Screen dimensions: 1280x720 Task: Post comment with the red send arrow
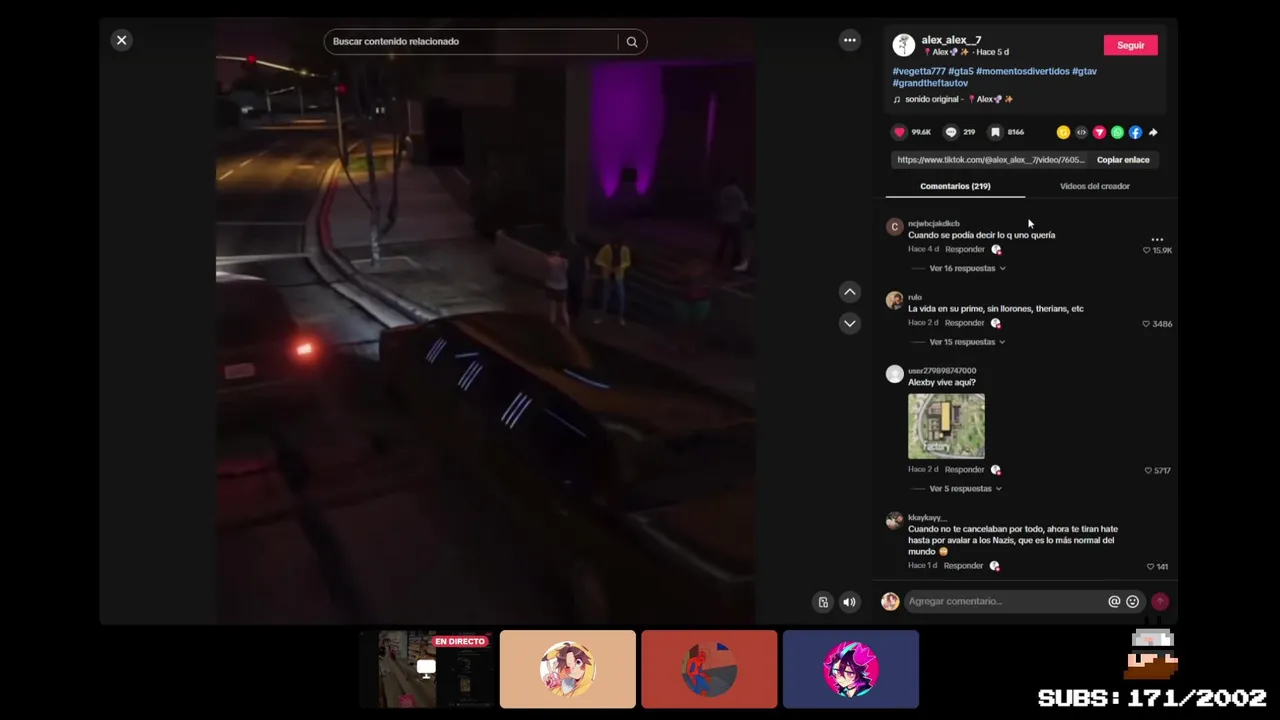pos(1160,601)
